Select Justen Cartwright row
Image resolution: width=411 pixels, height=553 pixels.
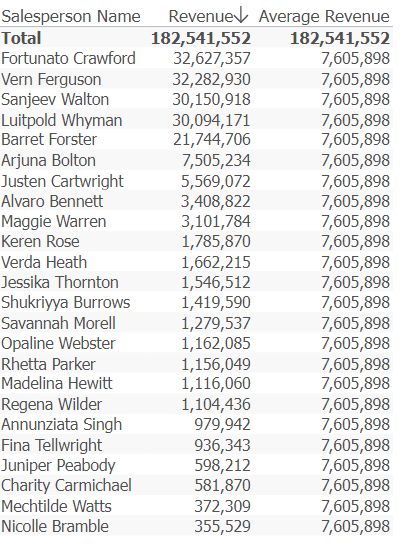196,181
